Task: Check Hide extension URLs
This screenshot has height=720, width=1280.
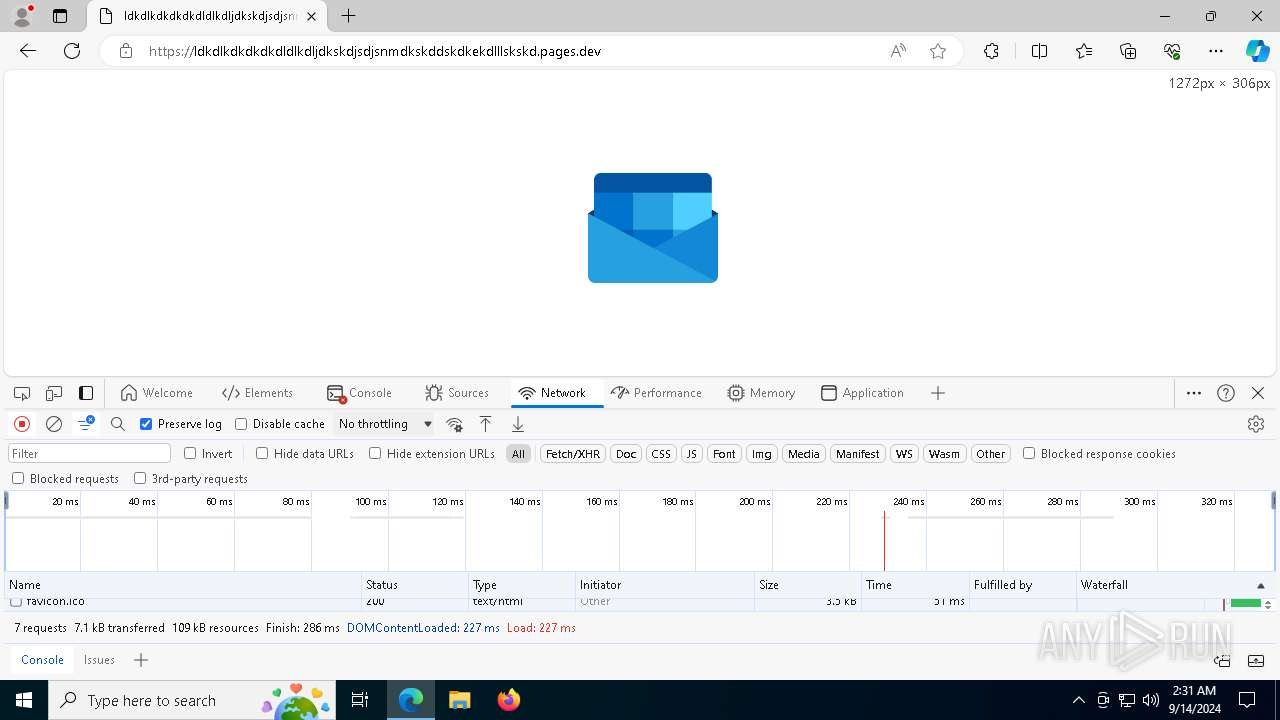Action: [x=375, y=453]
